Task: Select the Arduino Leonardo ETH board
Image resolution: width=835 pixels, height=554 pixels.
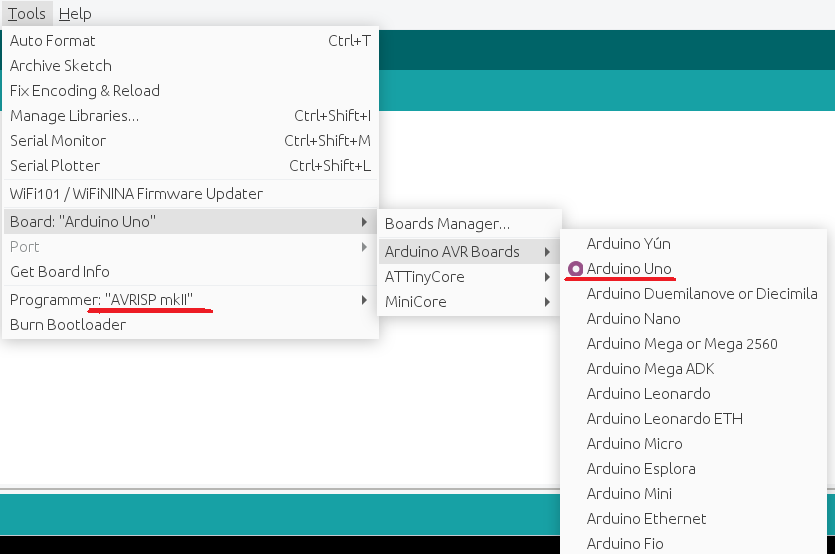Action: (693, 419)
